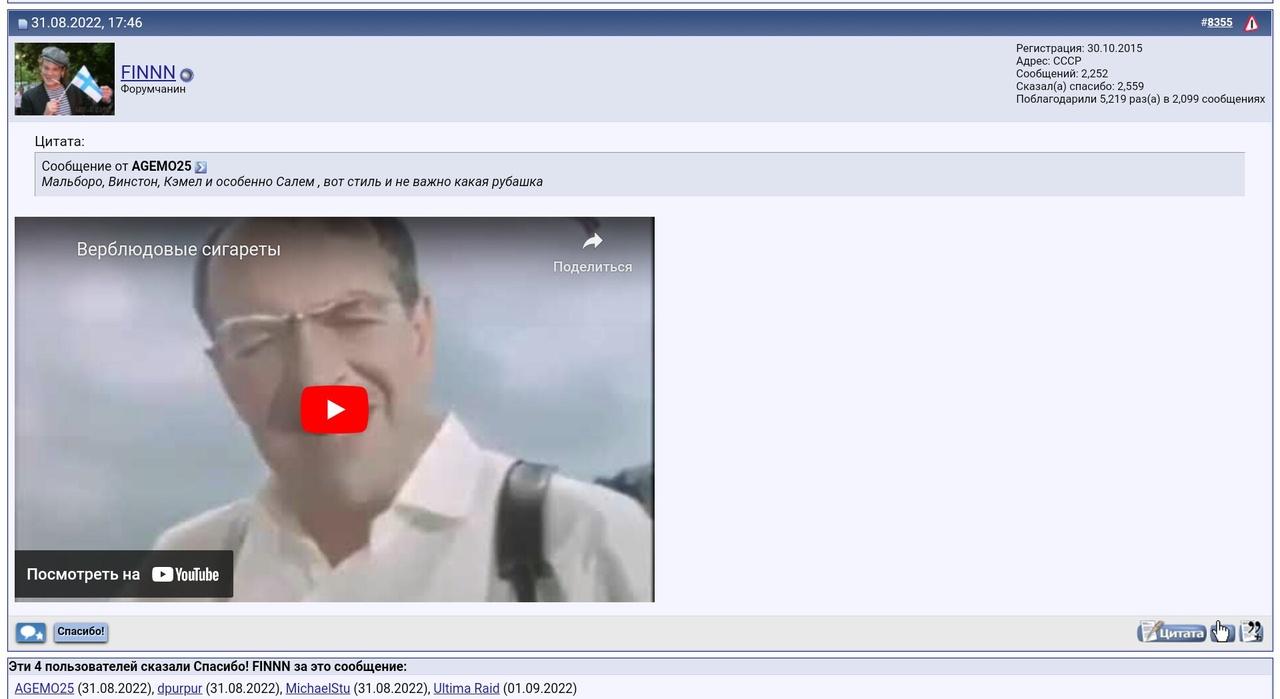This screenshot has height=699, width=1280.
Task: Open FINNN's user profile link
Action: [x=148, y=73]
